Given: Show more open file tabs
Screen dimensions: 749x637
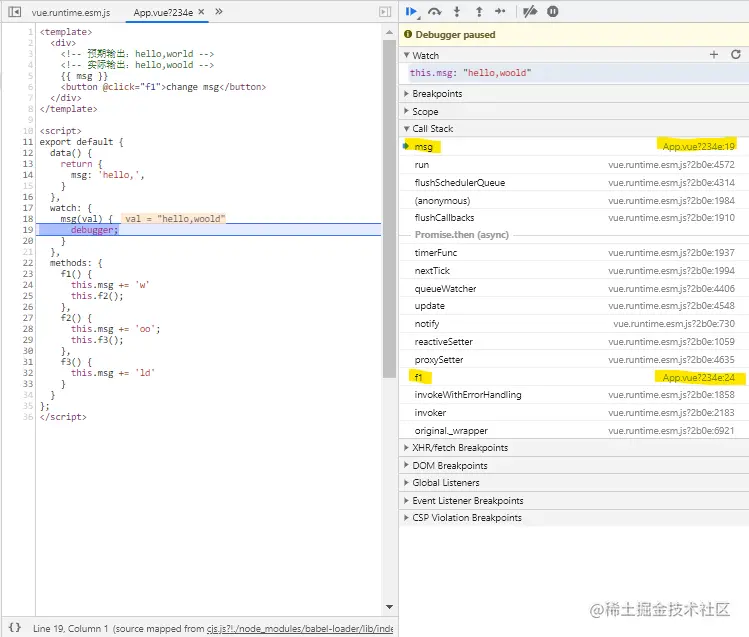Looking at the screenshot, I should (x=219, y=11).
